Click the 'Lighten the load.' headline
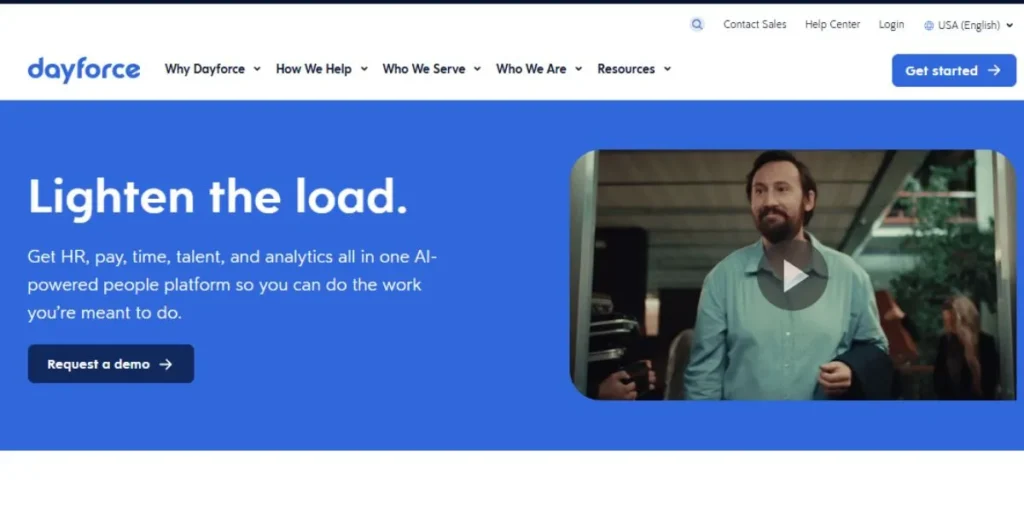This screenshot has width=1024, height=512. pos(218,196)
